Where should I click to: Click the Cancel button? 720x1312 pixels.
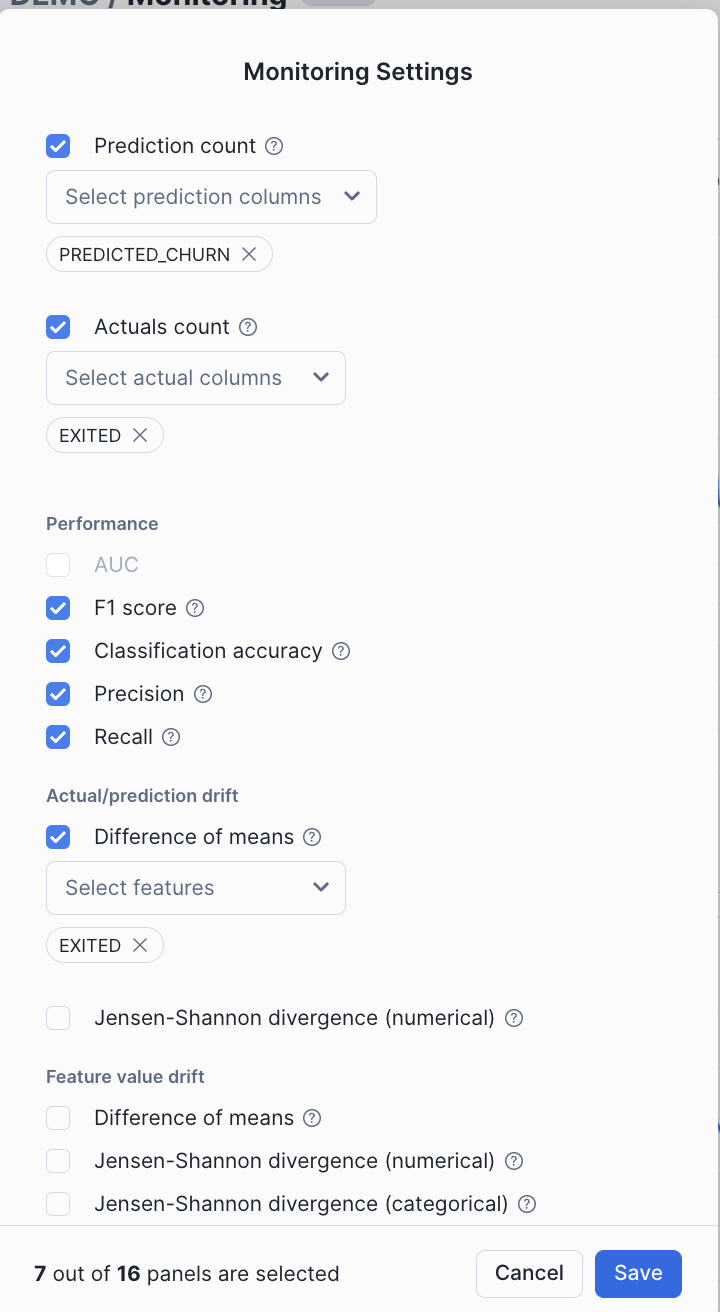(529, 1273)
